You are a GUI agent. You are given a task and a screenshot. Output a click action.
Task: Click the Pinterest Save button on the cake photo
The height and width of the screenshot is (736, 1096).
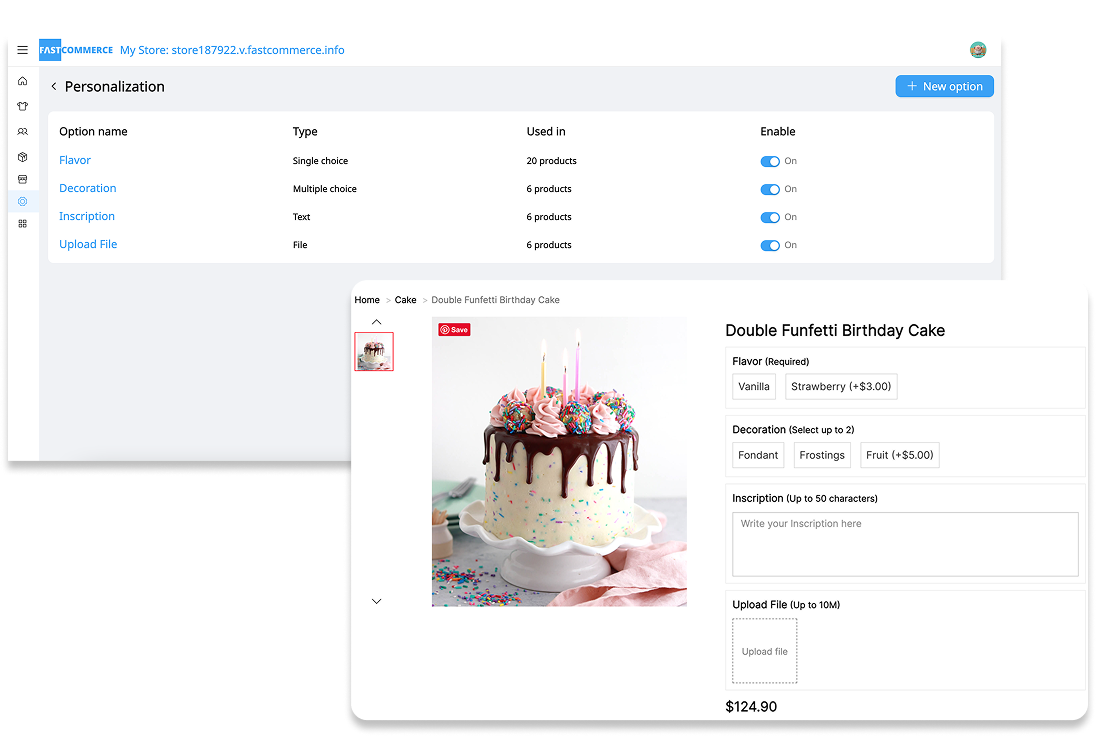(454, 328)
